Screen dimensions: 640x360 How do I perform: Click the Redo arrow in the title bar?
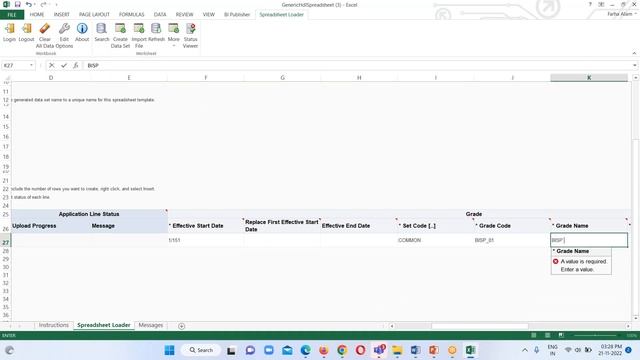point(43,4)
